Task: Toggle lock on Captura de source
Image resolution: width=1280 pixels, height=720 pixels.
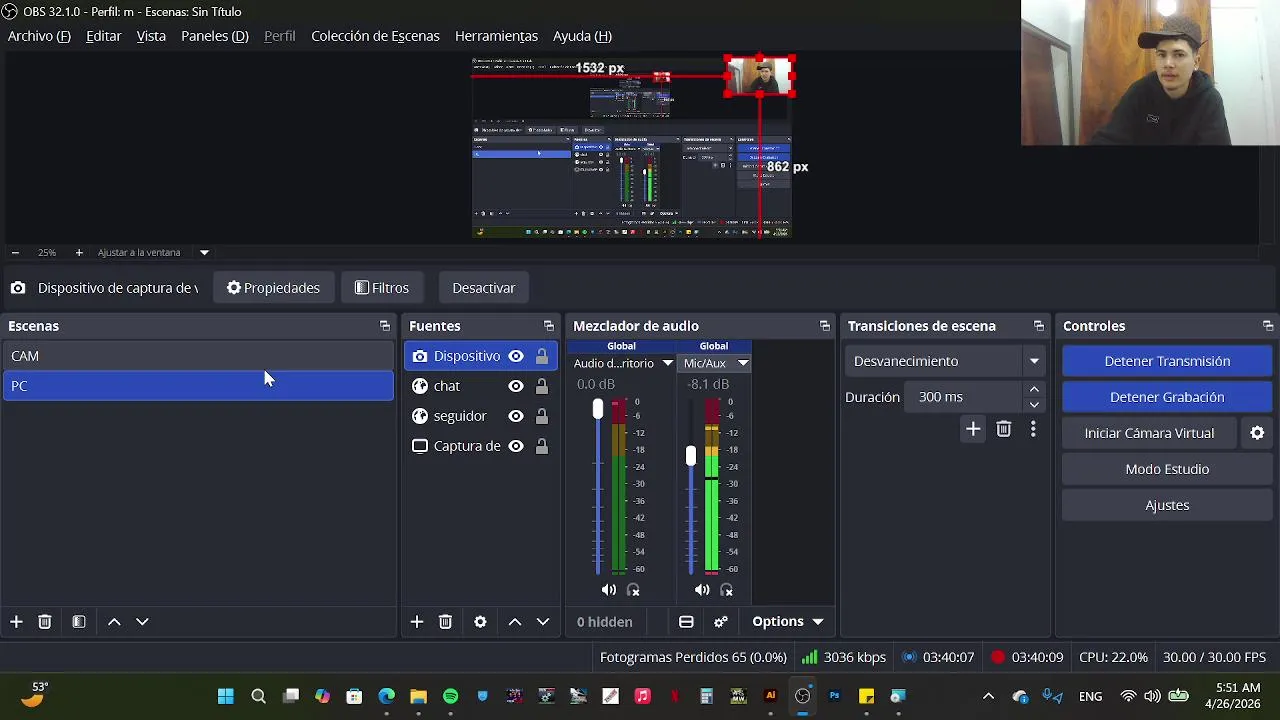Action: coord(541,446)
